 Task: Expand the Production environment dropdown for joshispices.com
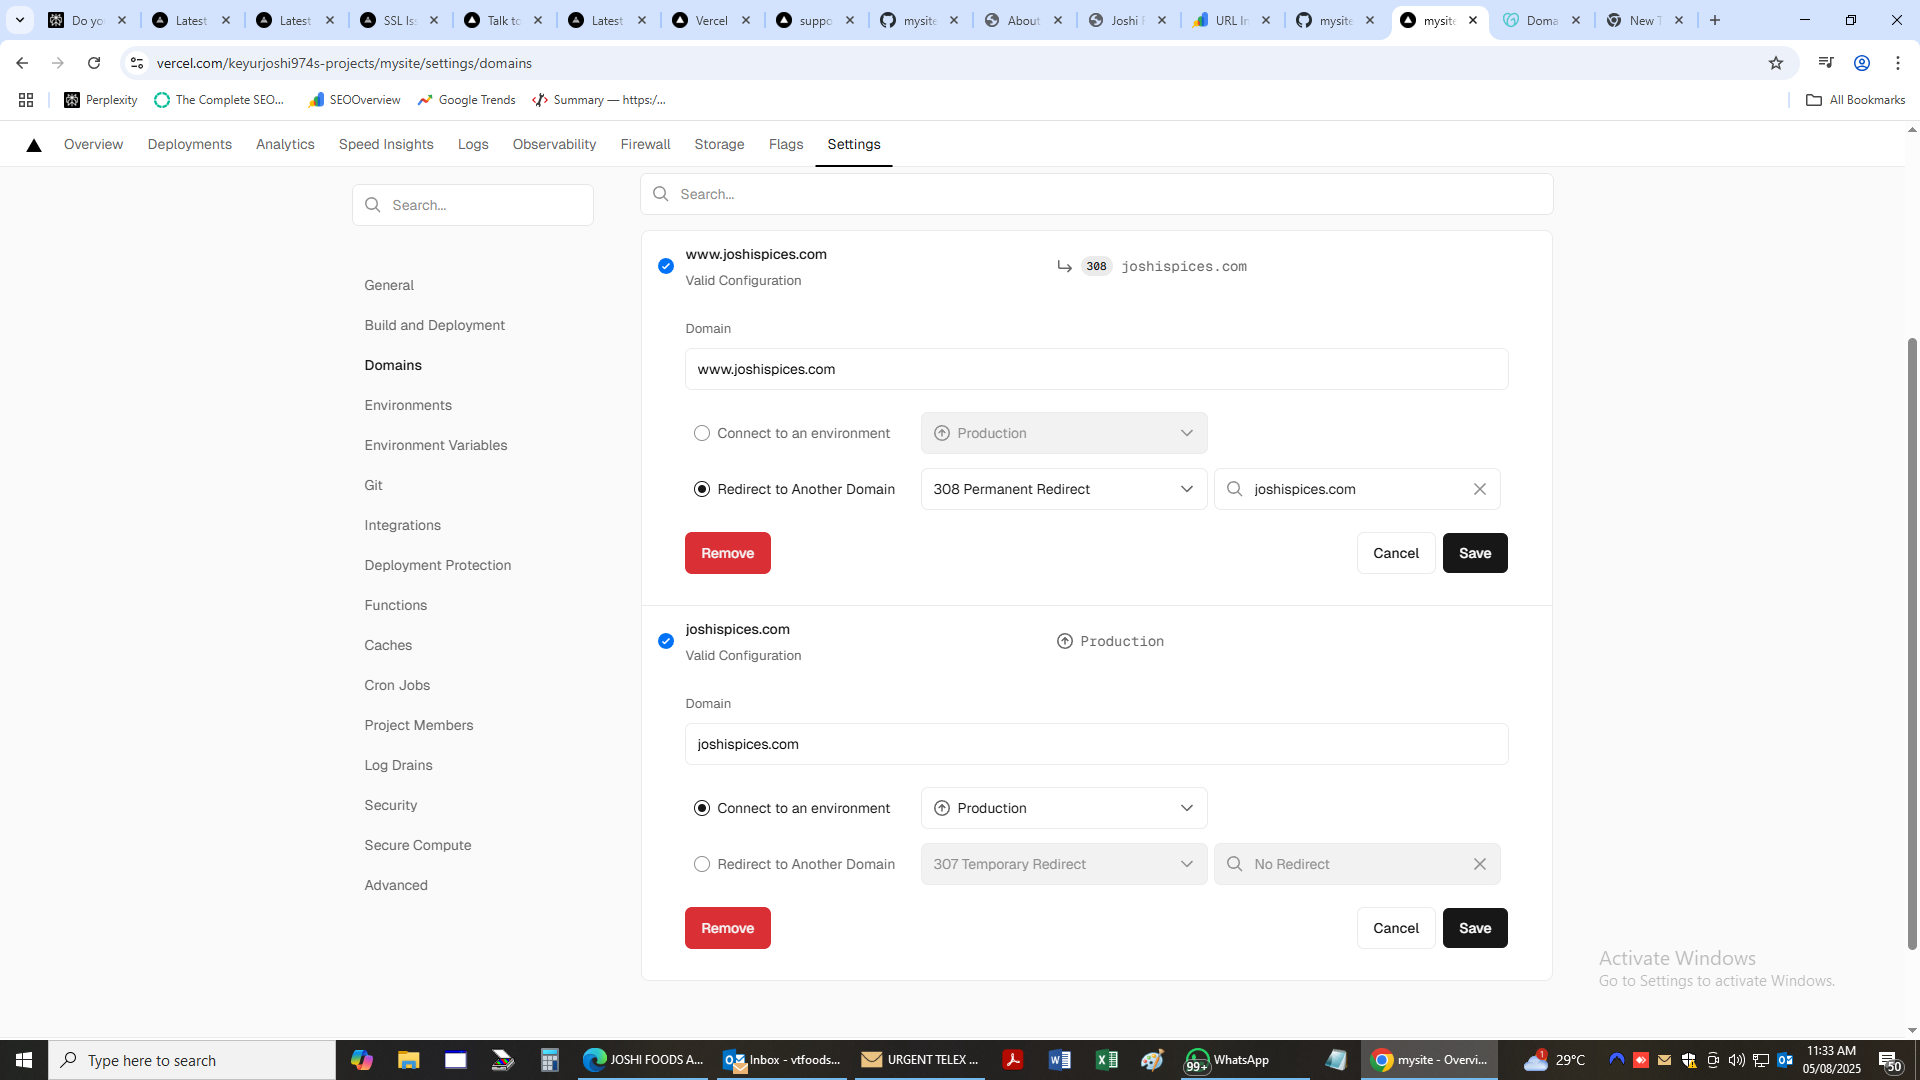tap(1063, 808)
